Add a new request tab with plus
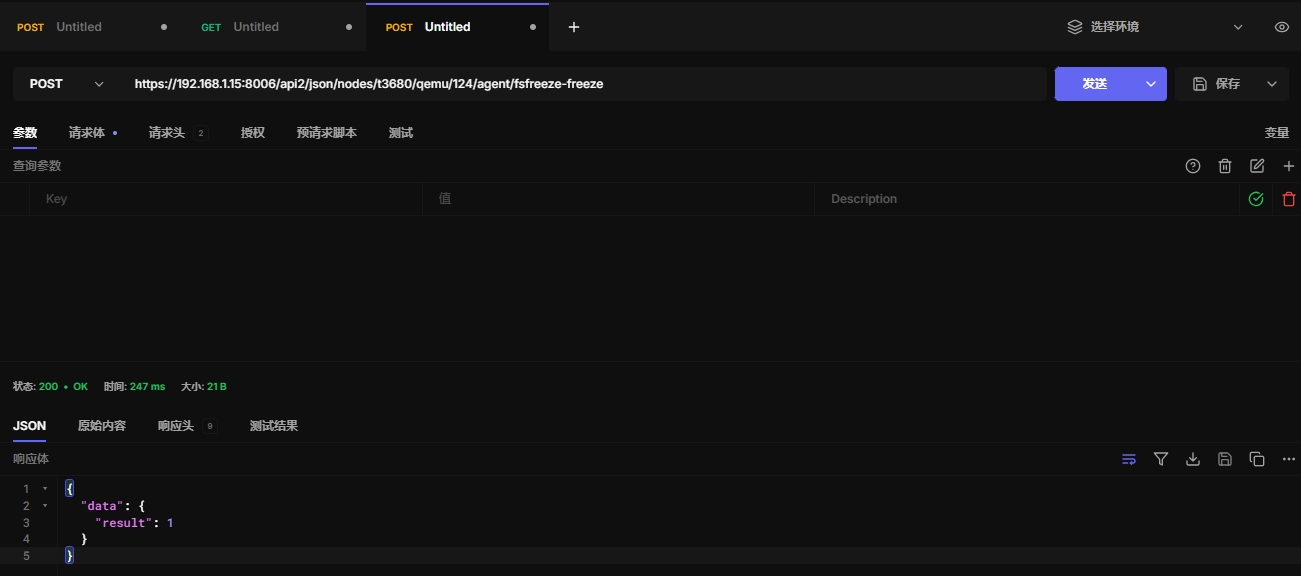1301x576 pixels. [573, 27]
